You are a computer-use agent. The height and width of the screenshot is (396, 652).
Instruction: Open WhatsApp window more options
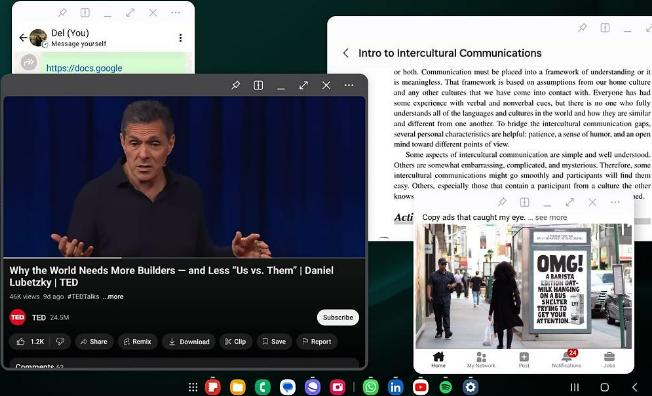(x=175, y=13)
